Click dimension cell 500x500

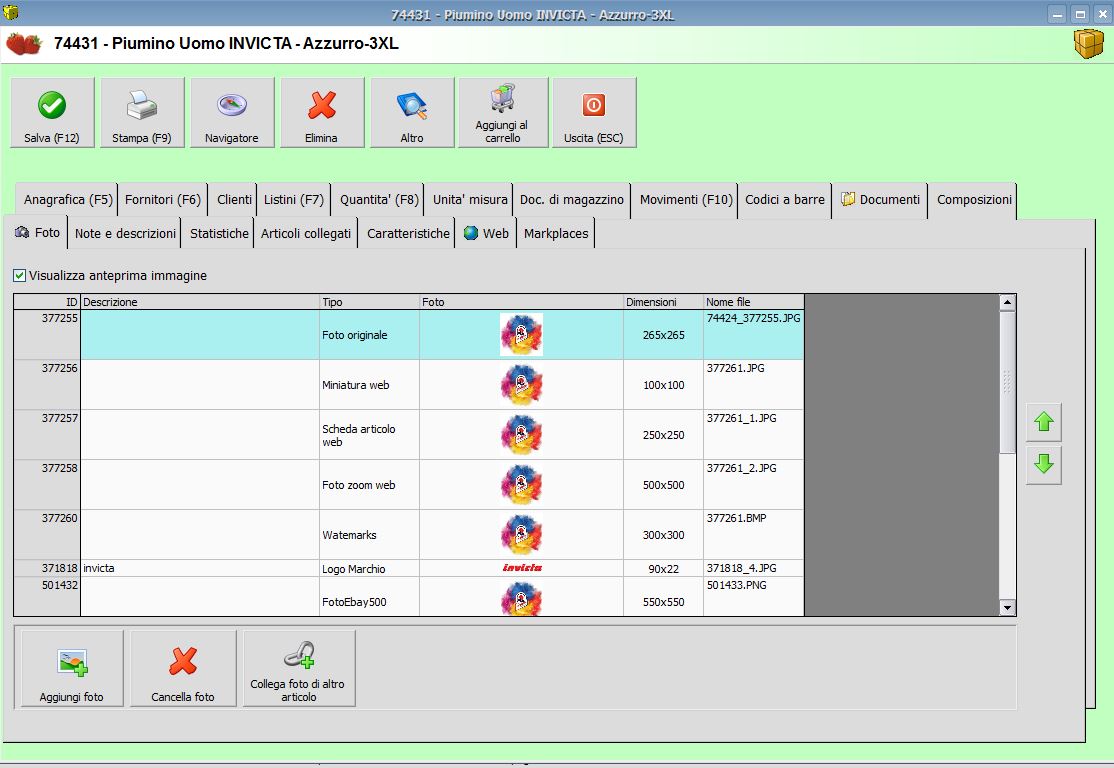pyautogui.click(x=664, y=485)
